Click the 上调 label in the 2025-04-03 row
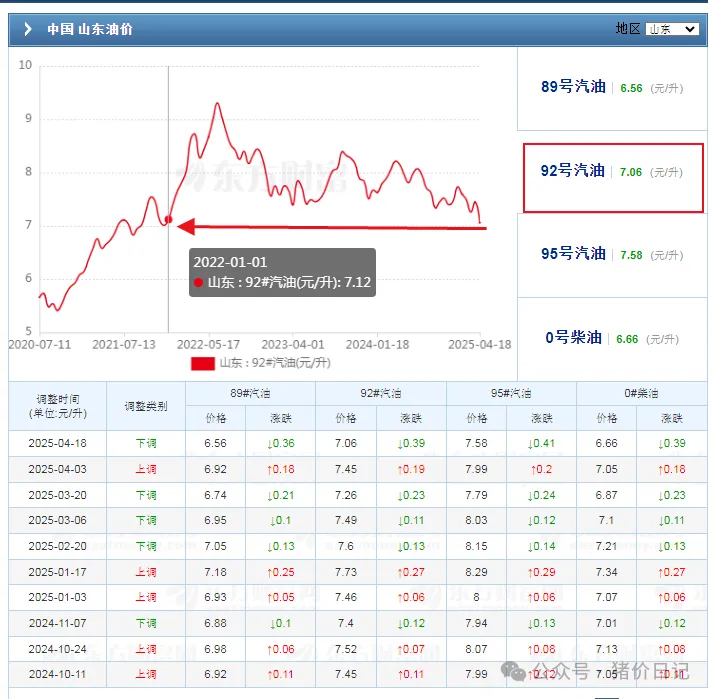This screenshot has width=712, height=699. click(146, 469)
